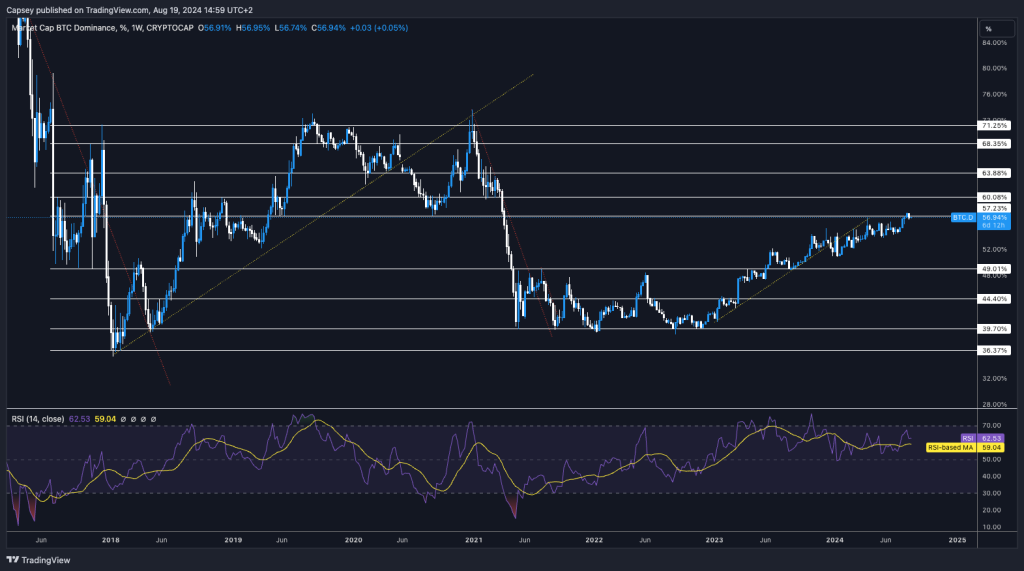
Task: Click the 70.00 level on RSI scale
Action: 990,426
